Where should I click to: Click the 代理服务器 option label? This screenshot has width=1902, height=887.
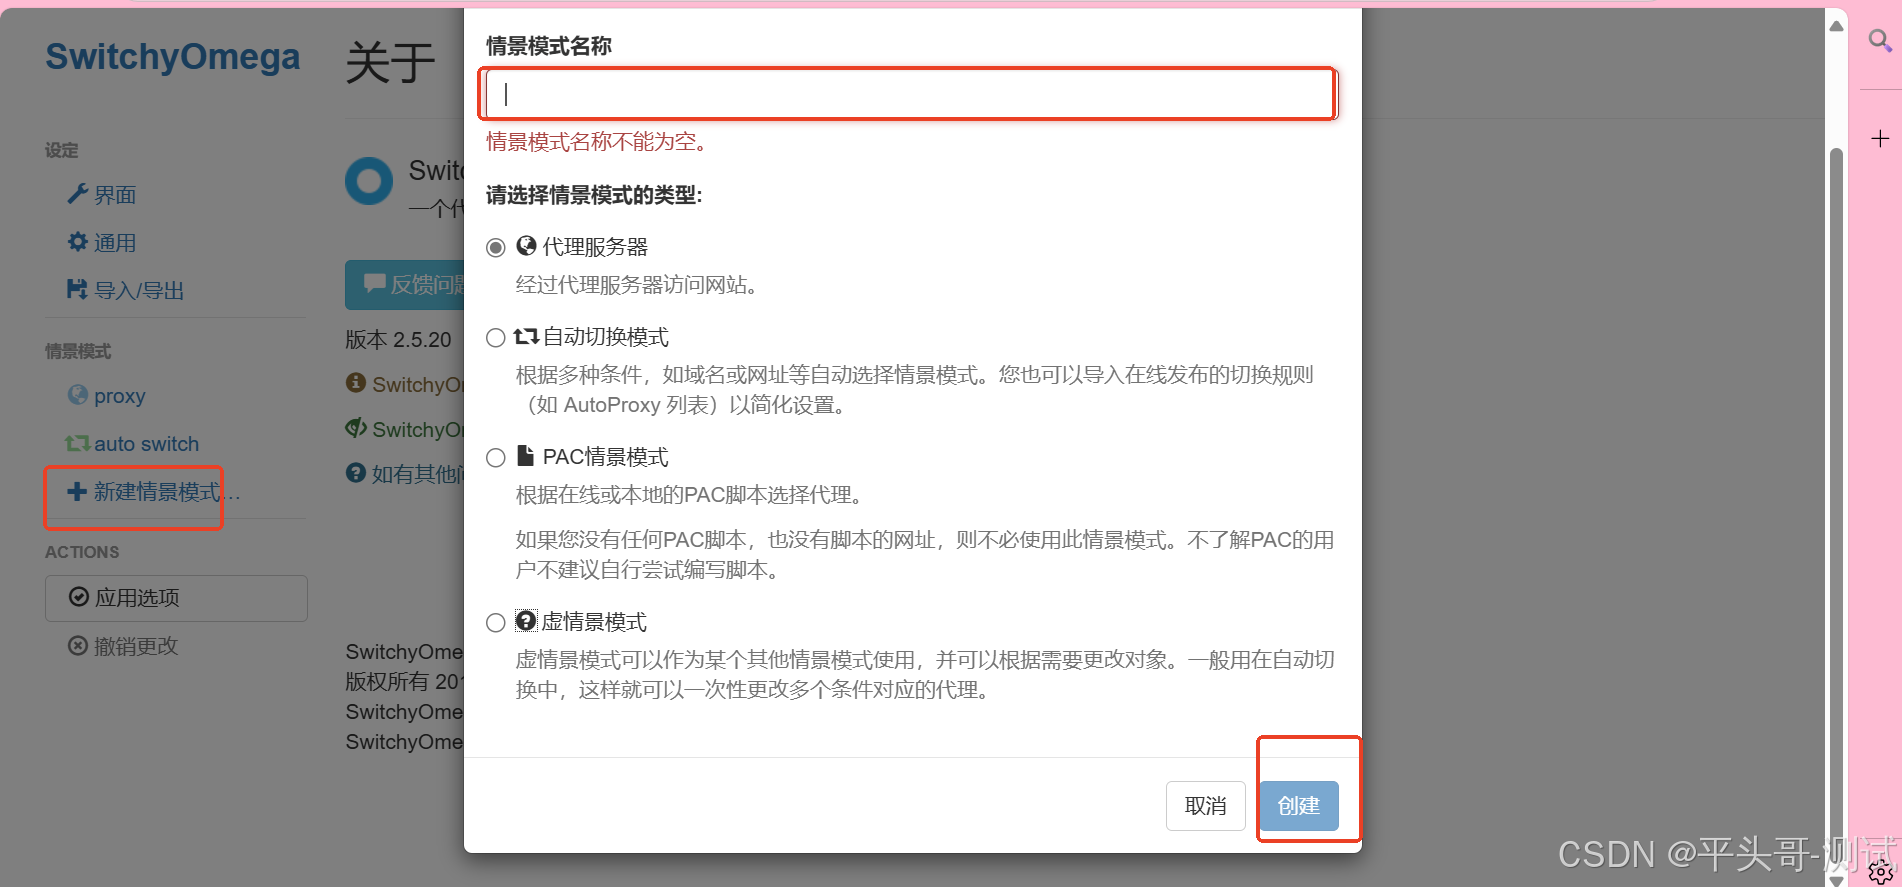[595, 247]
